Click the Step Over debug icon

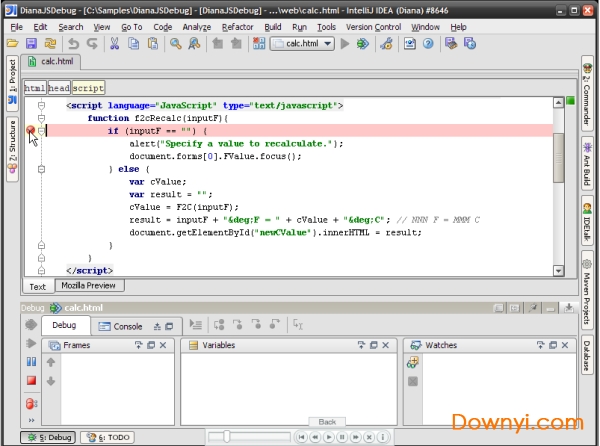click(x=219, y=325)
